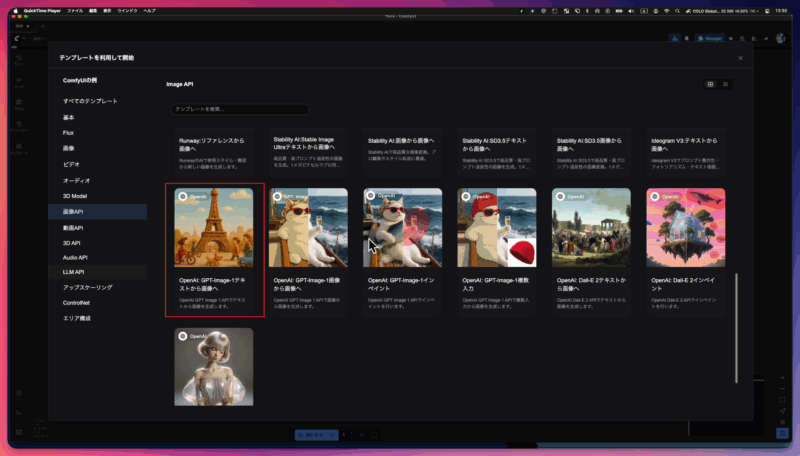
Task: Open the アップスケーリング category
Action: 87,287
